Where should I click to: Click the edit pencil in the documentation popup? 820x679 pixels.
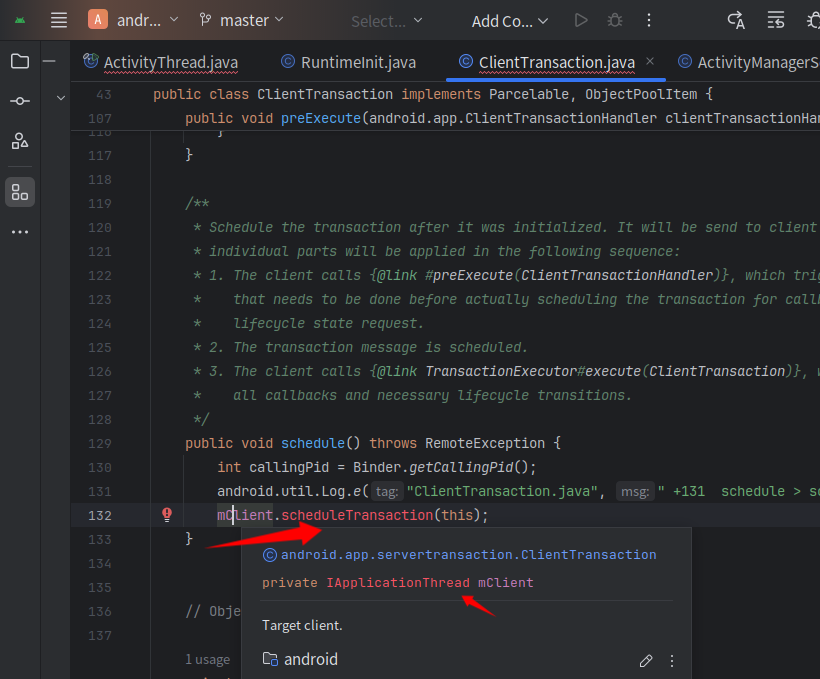click(x=646, y=661)
